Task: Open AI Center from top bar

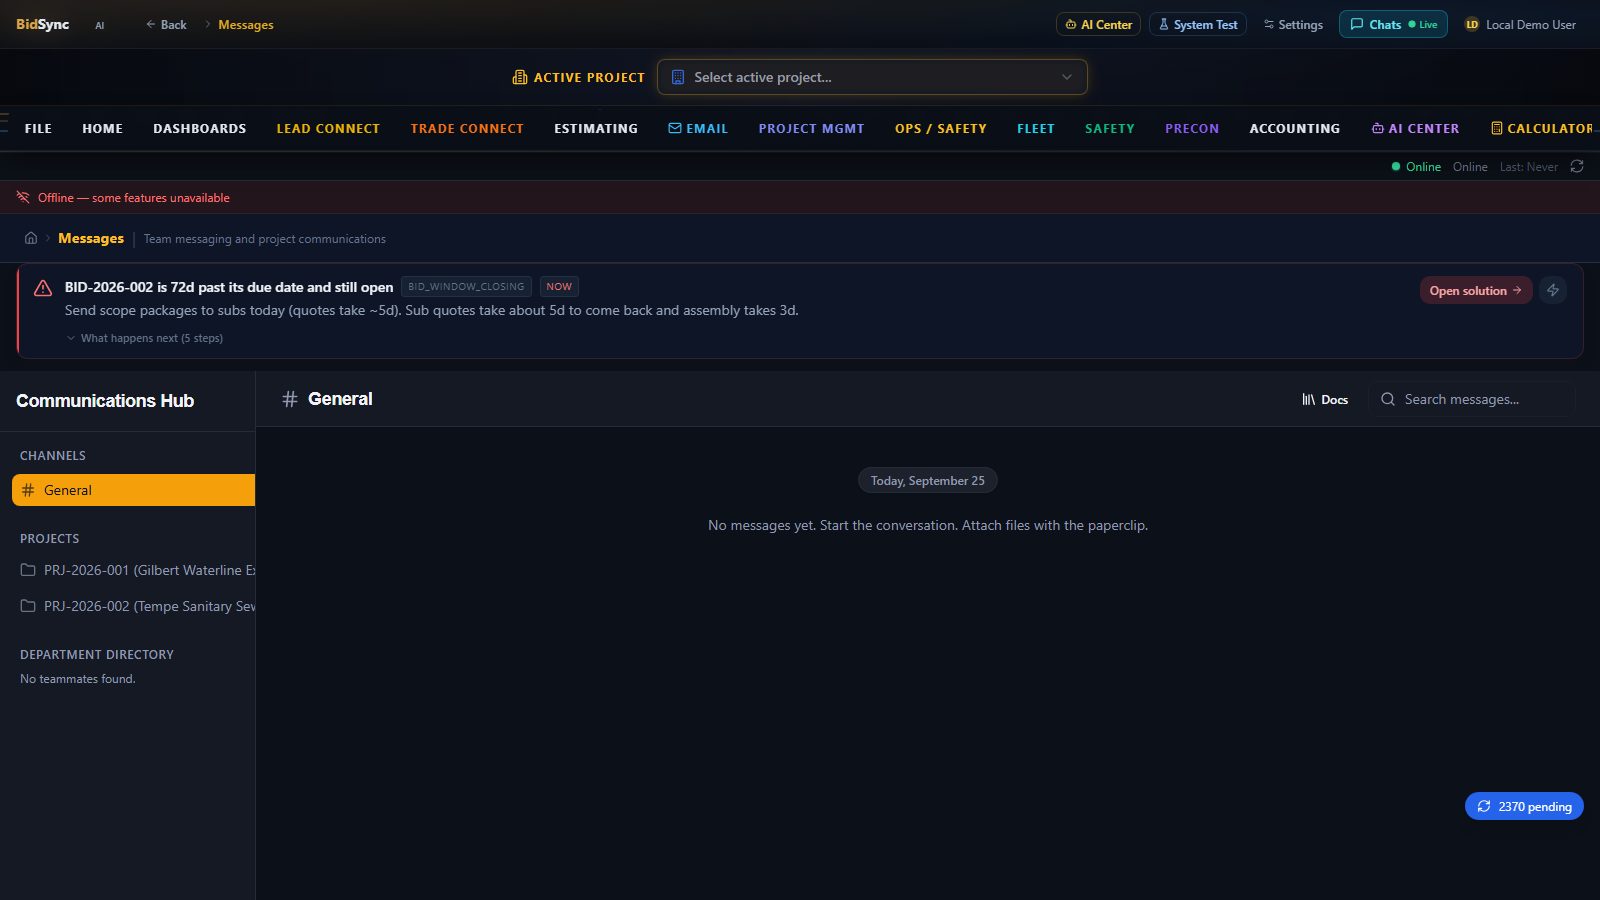Action: click(x=1098, y=24)
